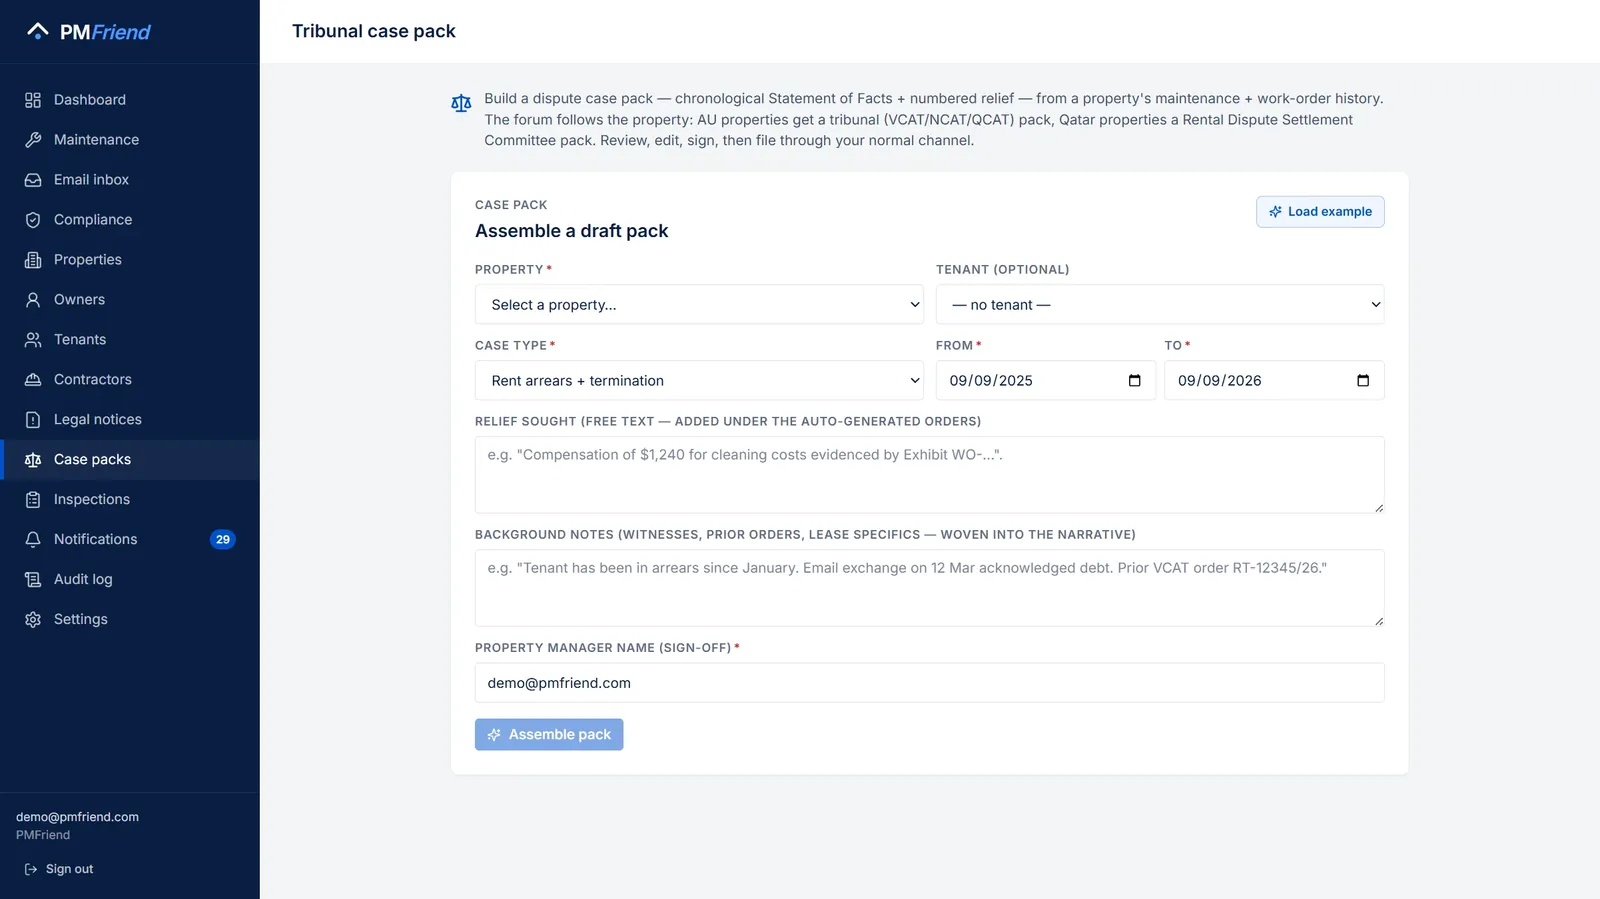Navigate to Legal notices
Image resolution: width=1600 pixels, height=899 pixels.
(130, 420)
